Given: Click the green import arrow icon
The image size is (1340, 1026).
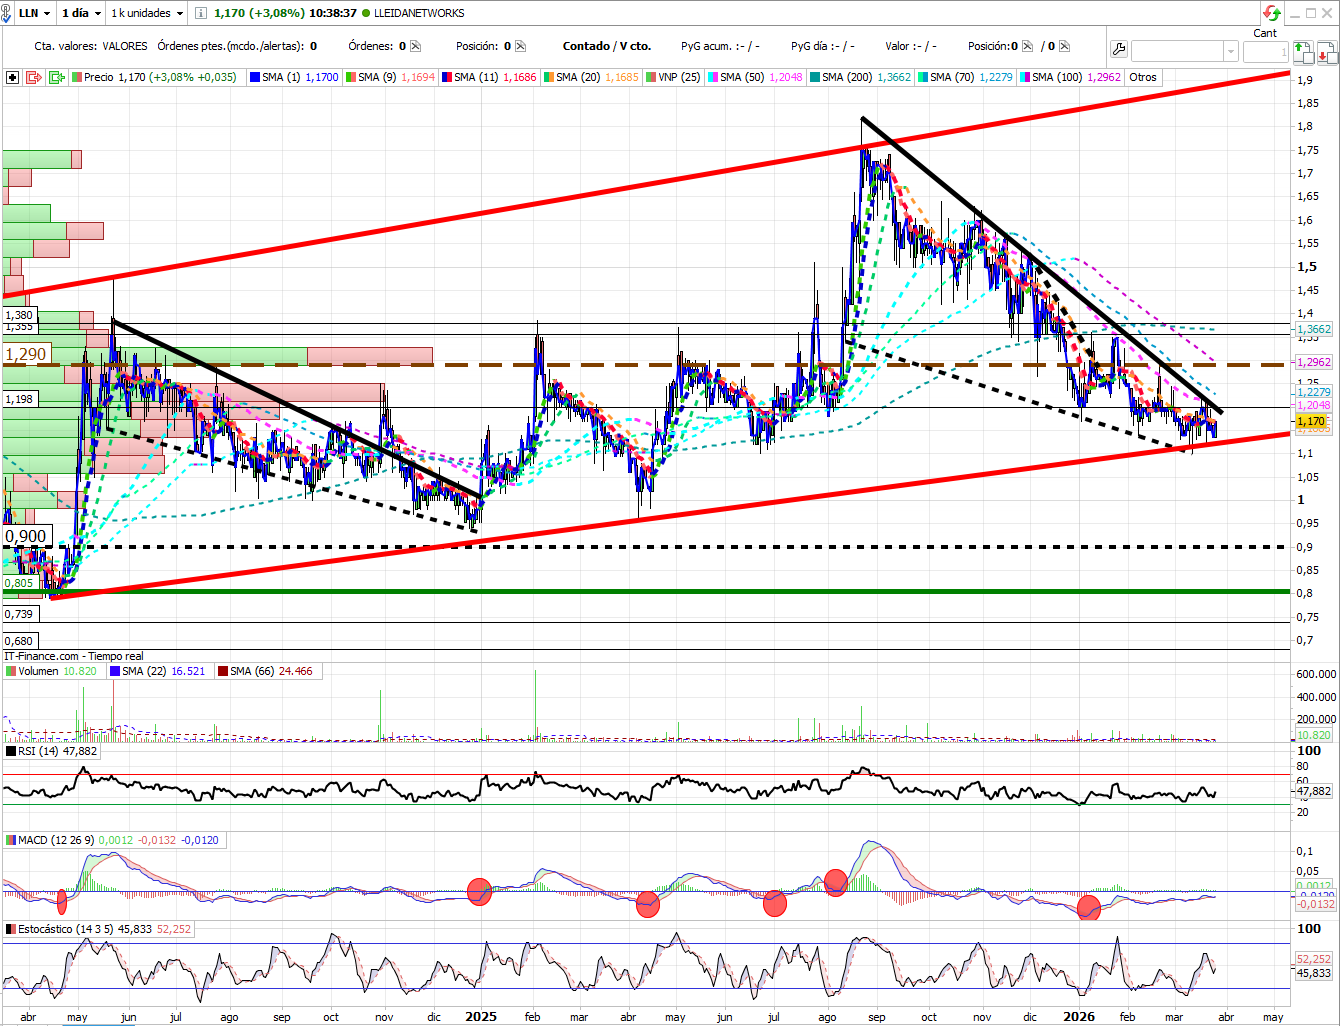Looking at the screenshot, I should 56,77.
